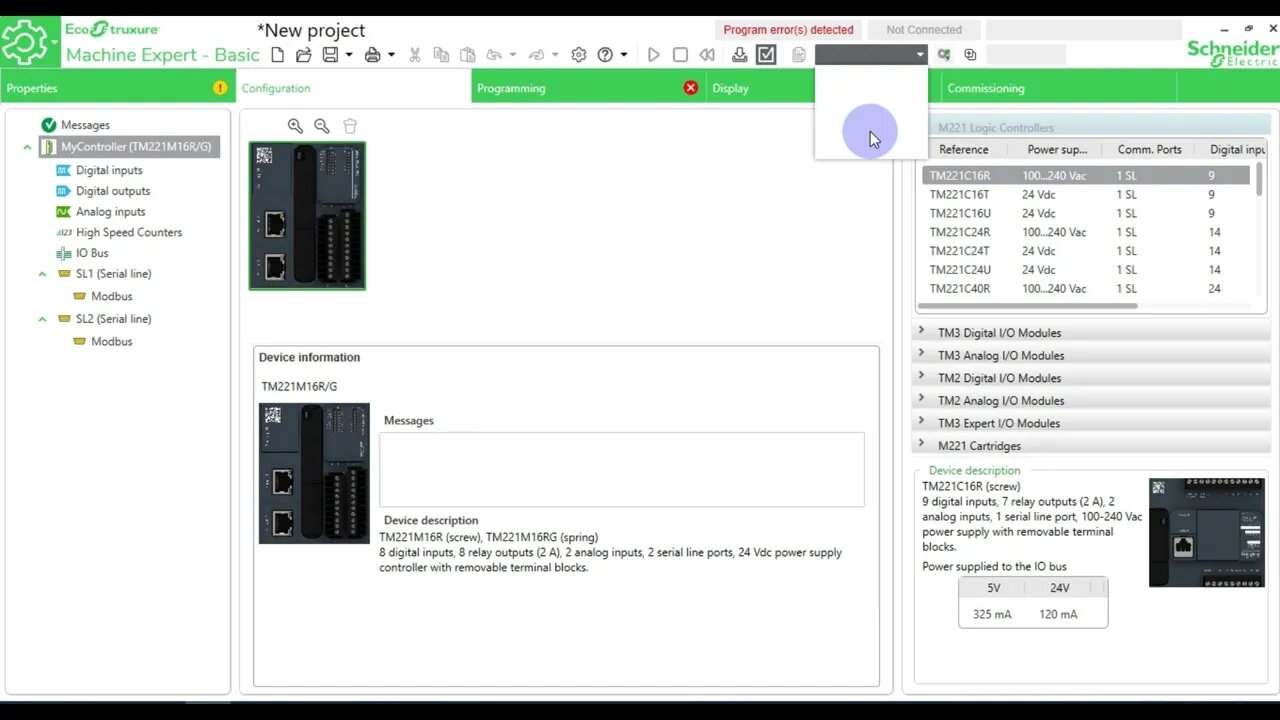Create a new project with toolbar icon
This screenshot has height=720, width=1280.
(x=279, y=55)
